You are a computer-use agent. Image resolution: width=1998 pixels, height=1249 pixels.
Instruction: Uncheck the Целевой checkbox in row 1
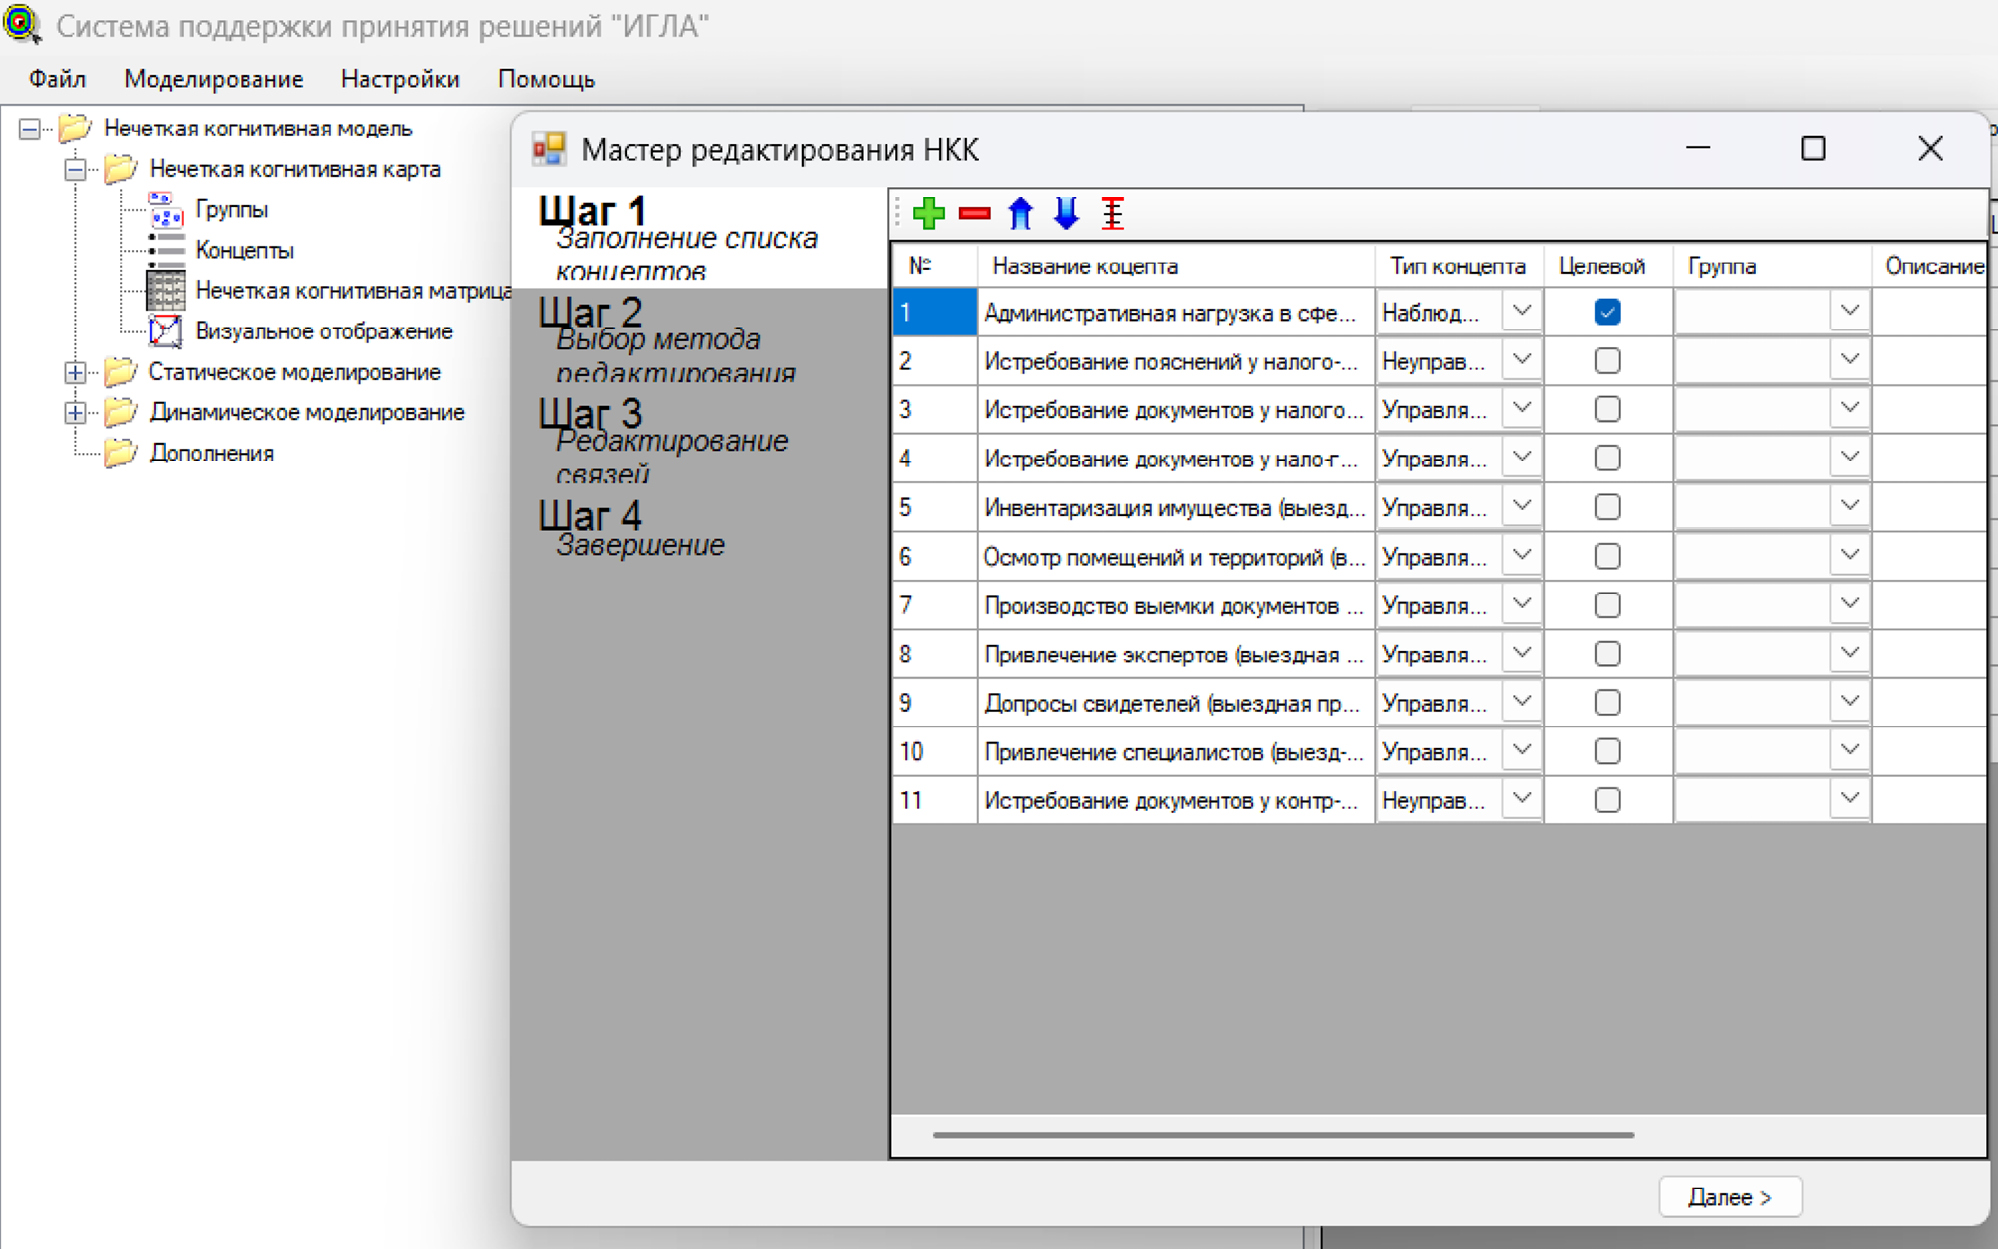[1606, 312]
